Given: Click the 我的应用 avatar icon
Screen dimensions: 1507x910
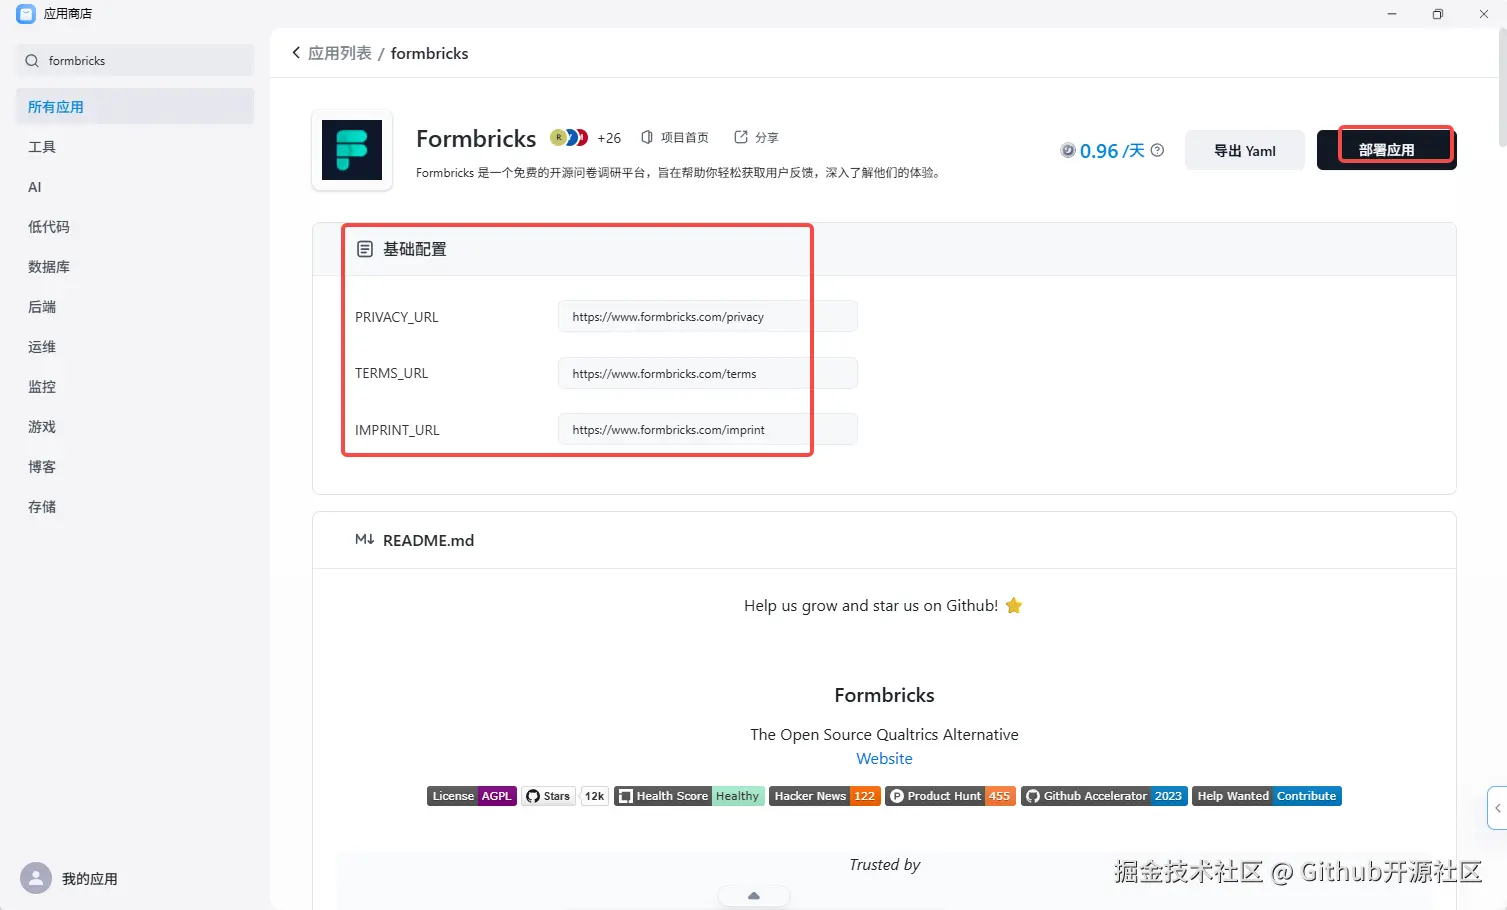Looking at the screenshot, I should (x=36, y=878).
